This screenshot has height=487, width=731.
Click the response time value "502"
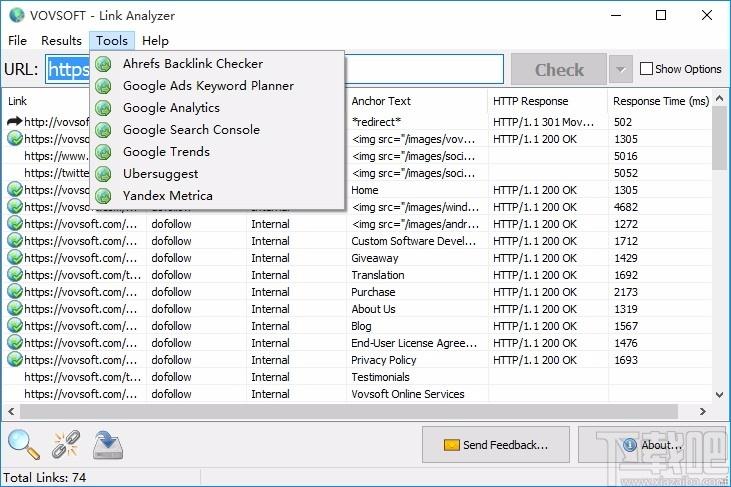[x=623, y=122]
